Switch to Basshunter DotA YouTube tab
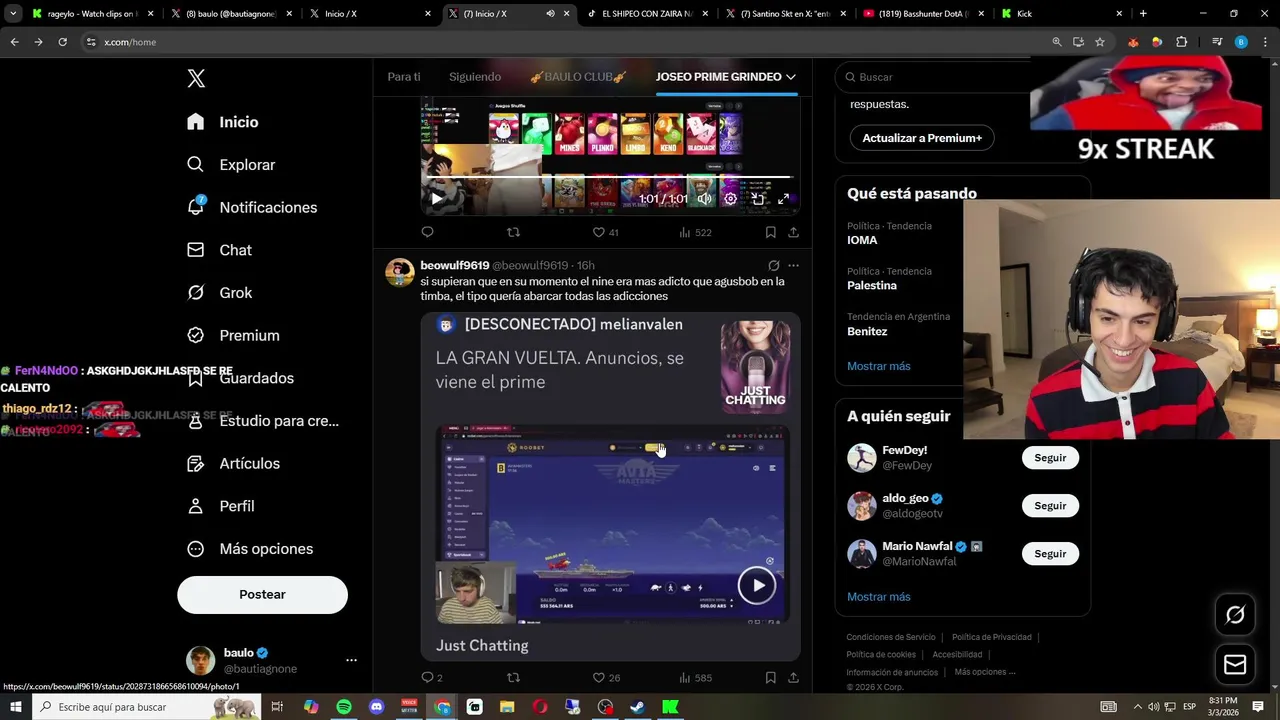Screen dimensions: 1280x720 (x=921, y=14)
